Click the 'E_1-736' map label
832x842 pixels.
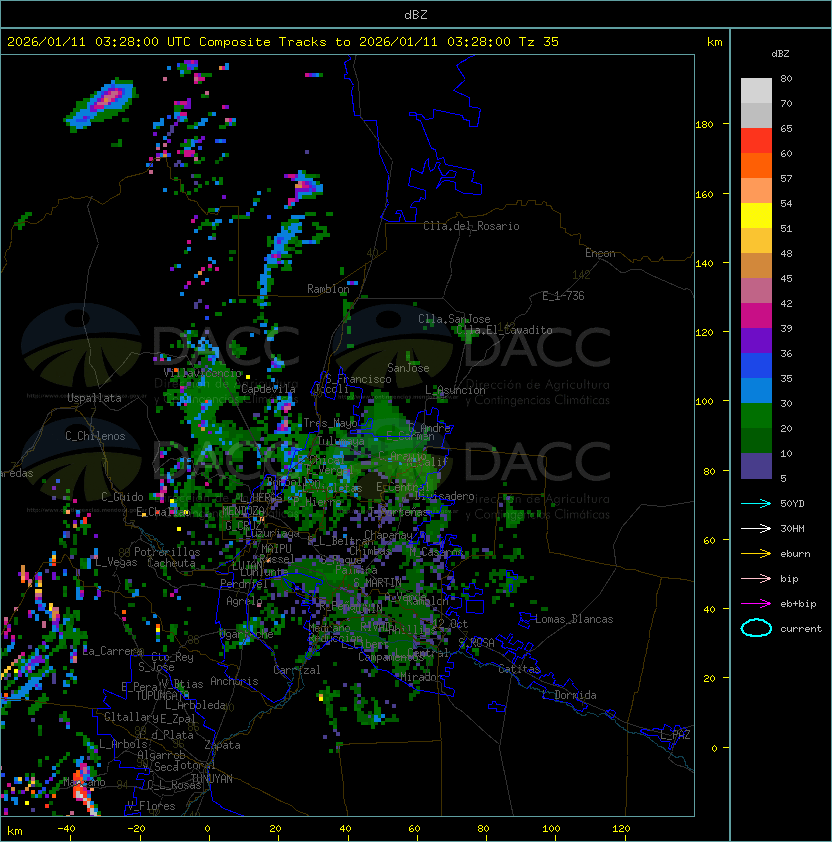[x=563, y=296]
